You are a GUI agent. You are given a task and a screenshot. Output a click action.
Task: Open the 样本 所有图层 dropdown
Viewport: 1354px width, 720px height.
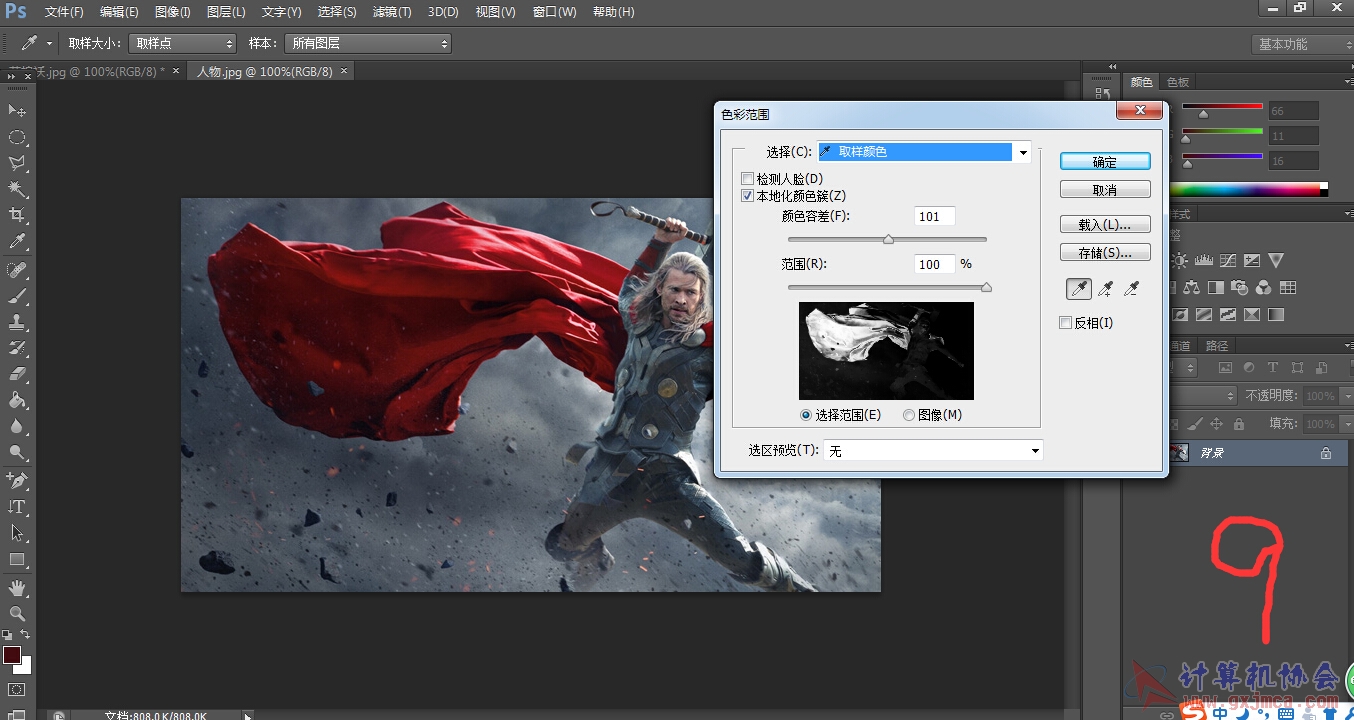point(368,43)
